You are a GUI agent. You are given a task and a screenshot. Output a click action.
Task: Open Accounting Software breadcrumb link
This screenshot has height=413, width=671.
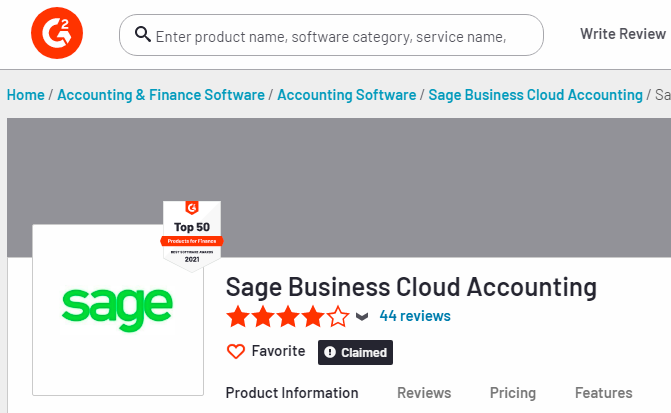(347, 95)
